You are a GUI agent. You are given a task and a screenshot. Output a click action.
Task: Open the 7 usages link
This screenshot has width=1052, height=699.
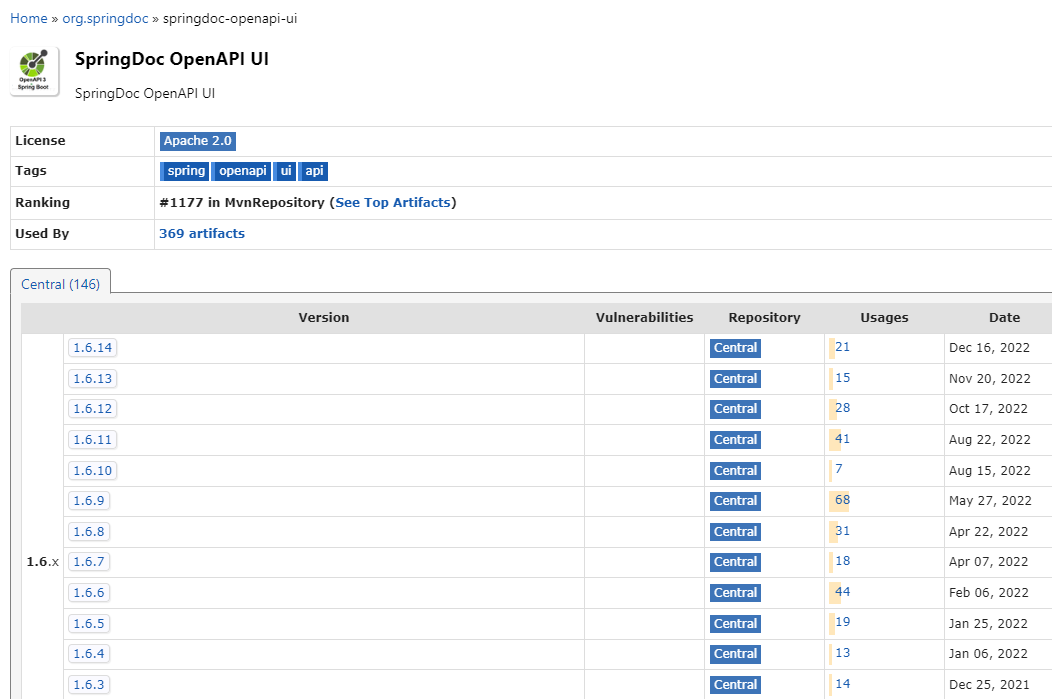tap(839, 470)
